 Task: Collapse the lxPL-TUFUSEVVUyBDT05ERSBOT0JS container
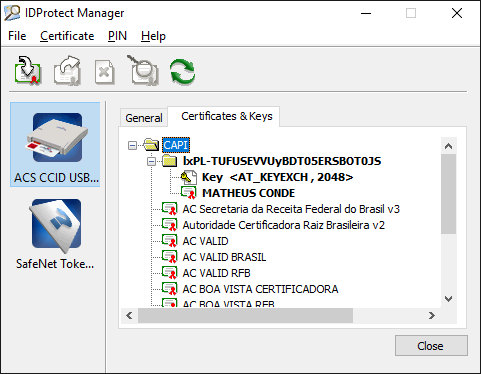tap(152, 162)
